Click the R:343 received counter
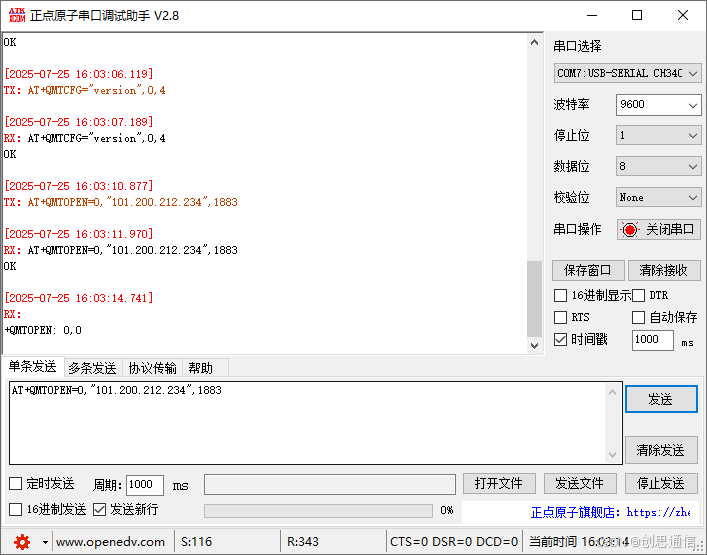707x555 pixels. (303, 541)
